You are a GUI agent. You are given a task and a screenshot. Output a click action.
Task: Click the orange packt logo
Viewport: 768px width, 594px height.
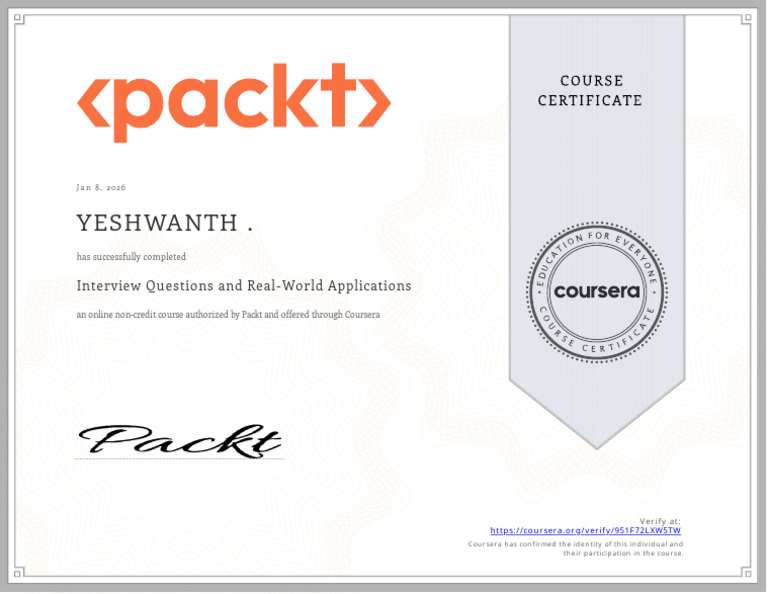(x=234, y=103)
